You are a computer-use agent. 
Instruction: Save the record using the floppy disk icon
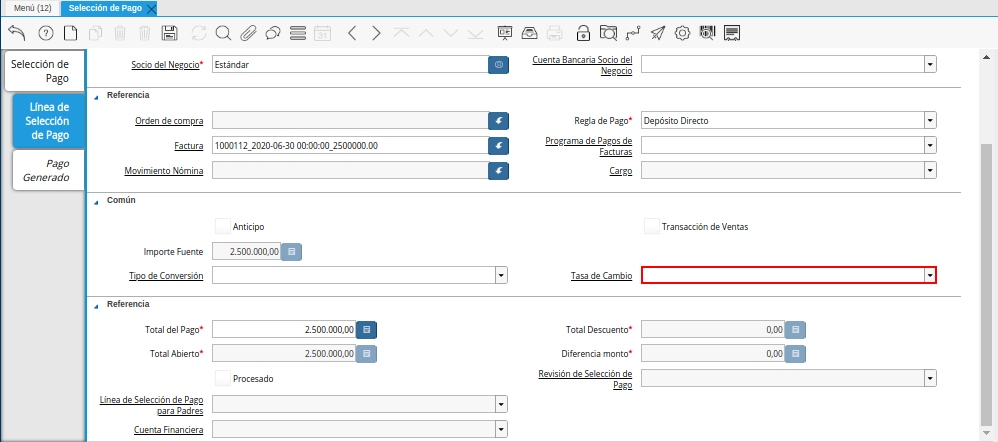point(169,33)
